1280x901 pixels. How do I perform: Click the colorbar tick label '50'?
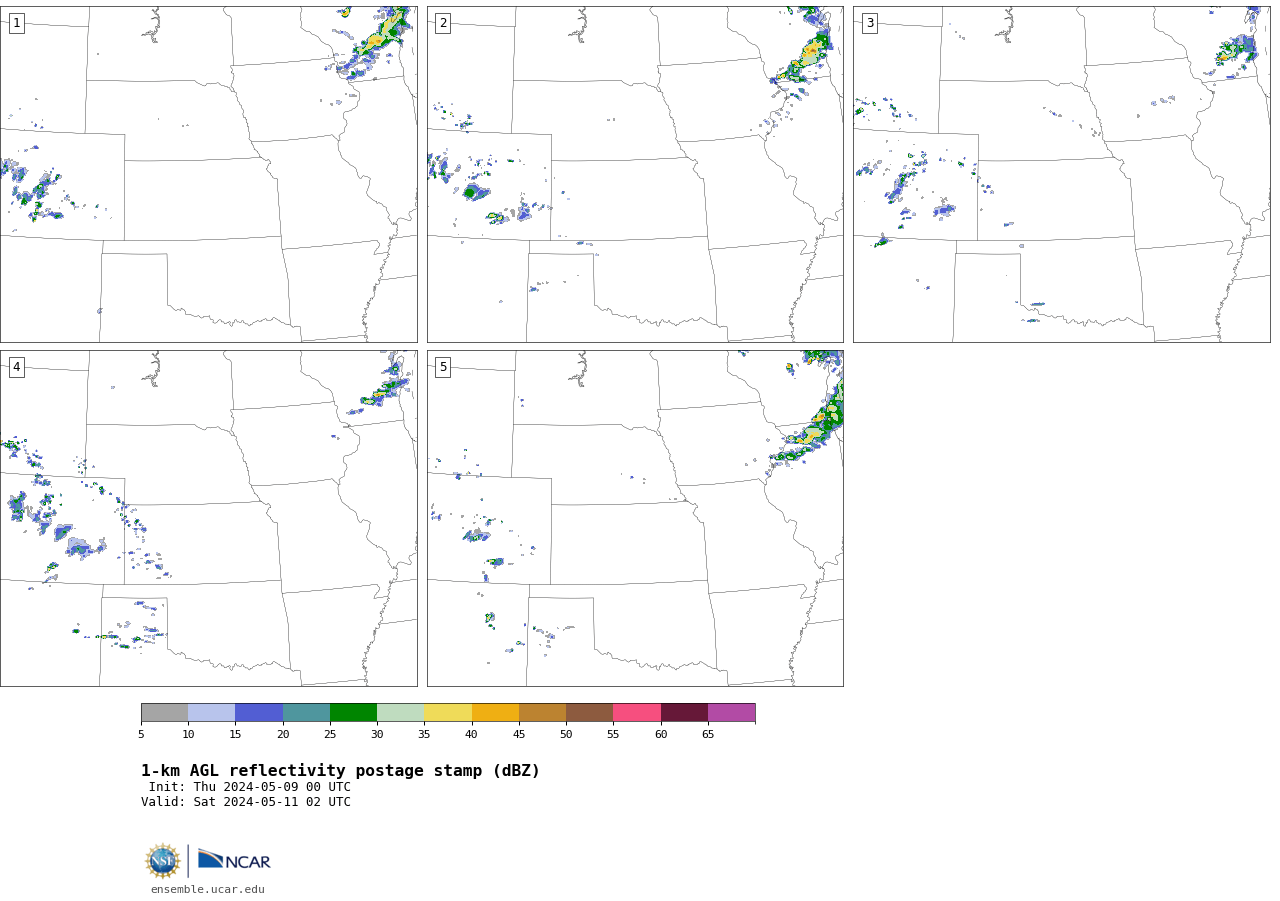pos(566,735)
